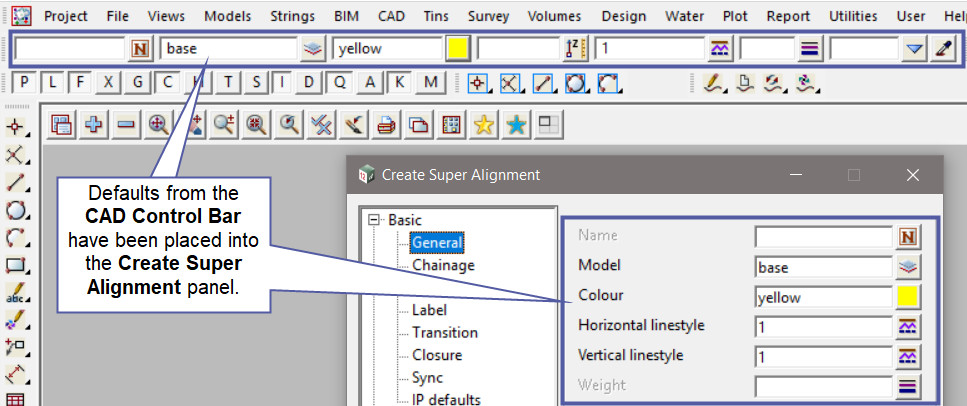This screenshot has height=406, width=967.
Task: Click the yellow Colour swatch in panel
Action: coord(909,297)
